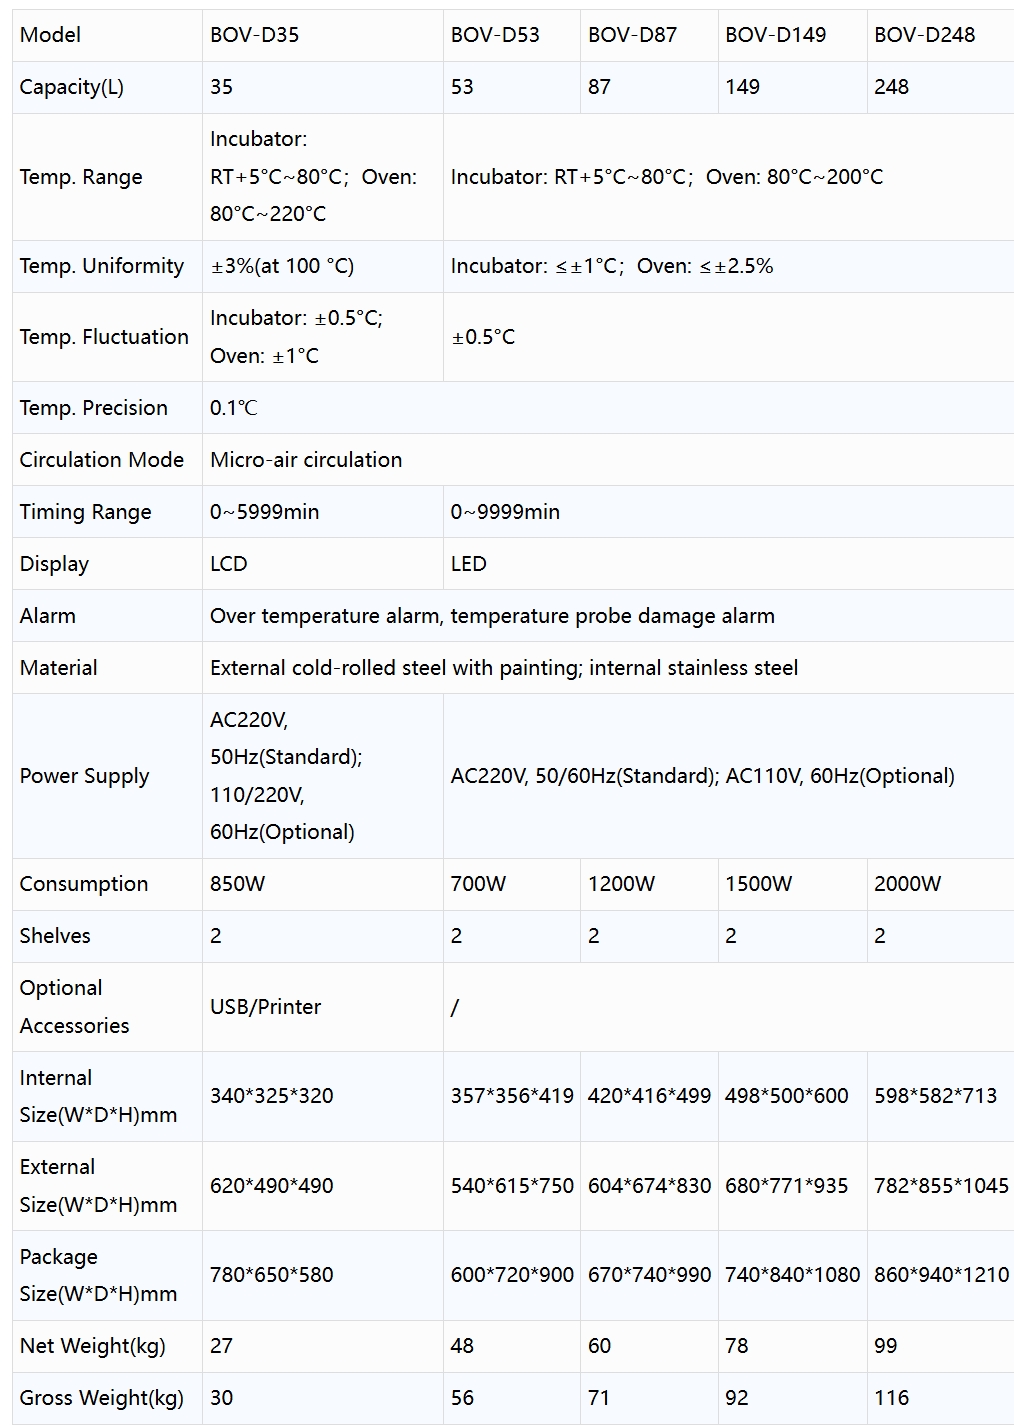Screen dimensions: 1014x1426
Task: Select the 850W consumption value
Action: pyautogui.click(x=238, y=884)
